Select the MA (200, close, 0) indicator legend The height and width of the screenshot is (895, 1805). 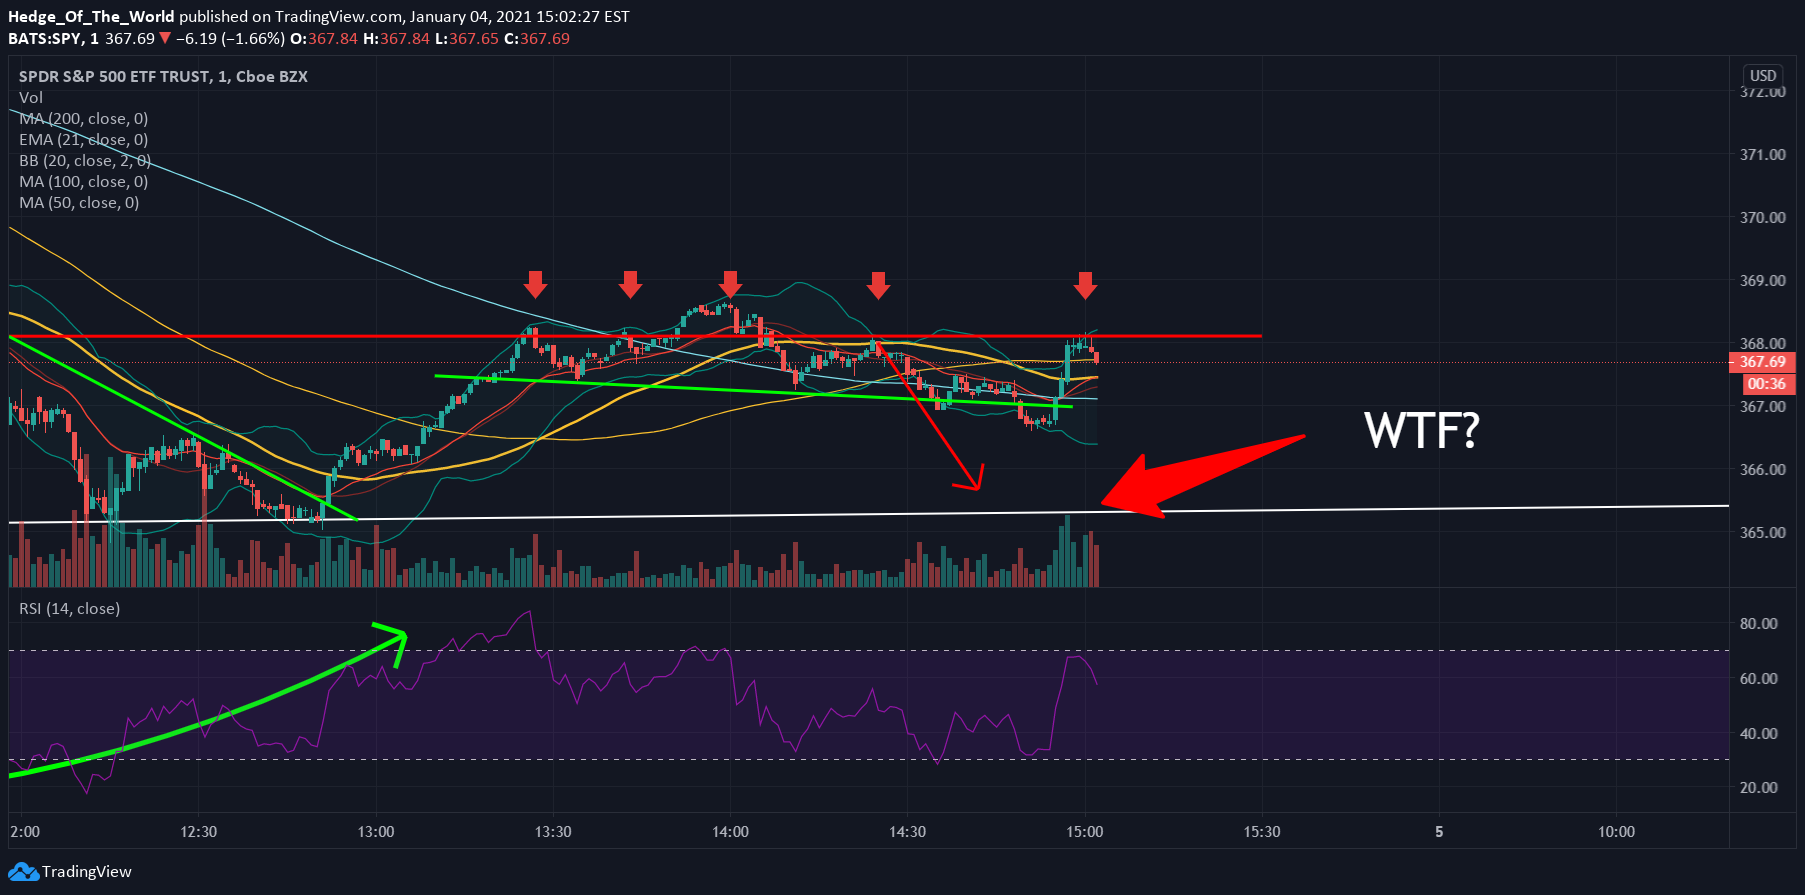pyautogui.click(x=84, y=118)
